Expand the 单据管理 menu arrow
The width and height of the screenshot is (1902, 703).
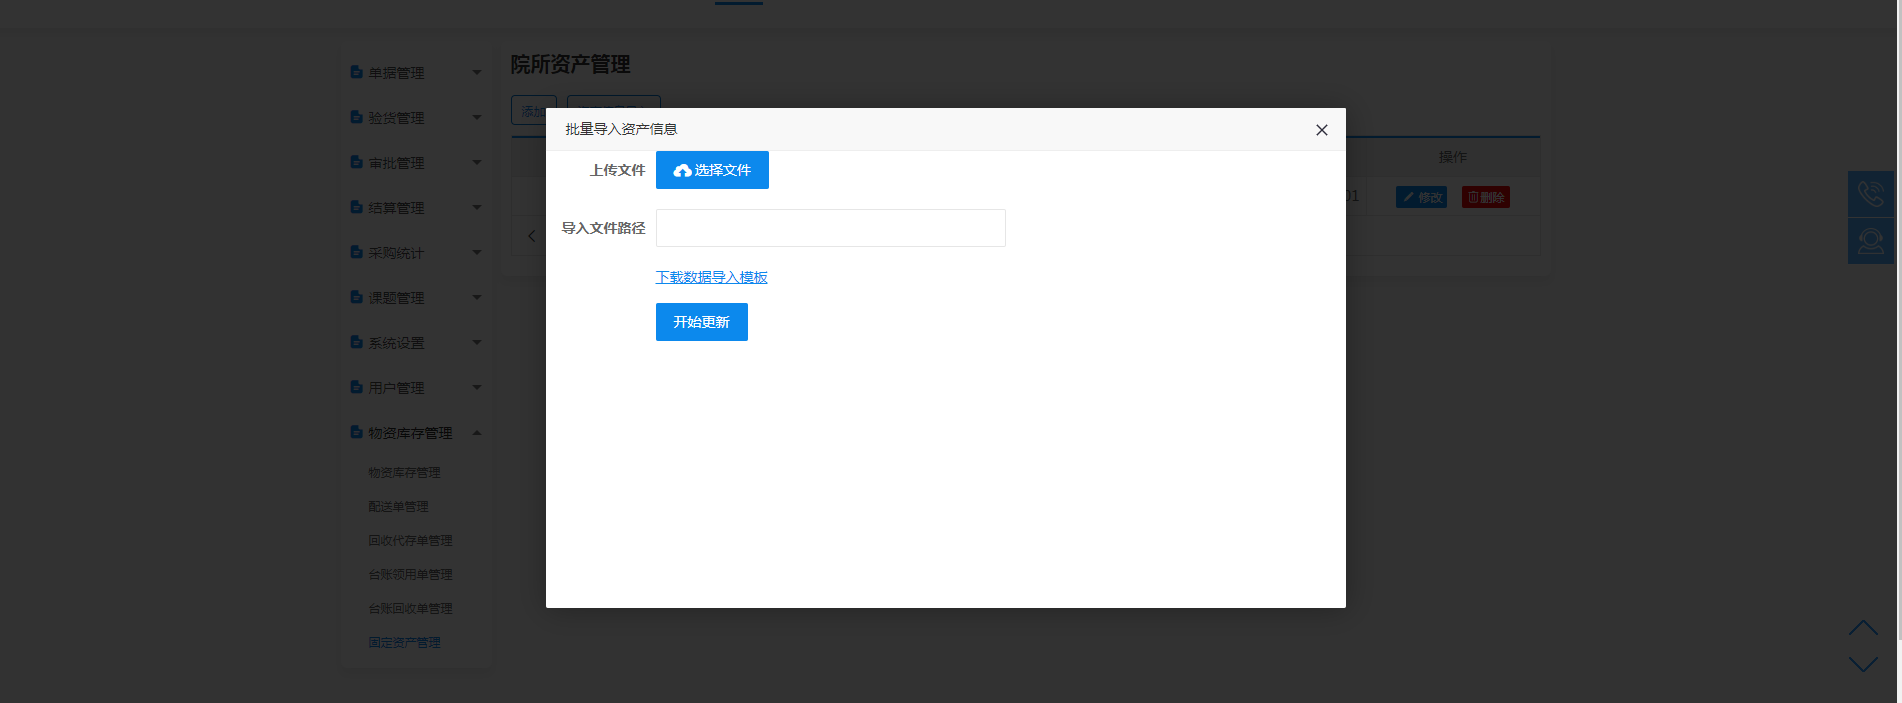coord(477,73)
